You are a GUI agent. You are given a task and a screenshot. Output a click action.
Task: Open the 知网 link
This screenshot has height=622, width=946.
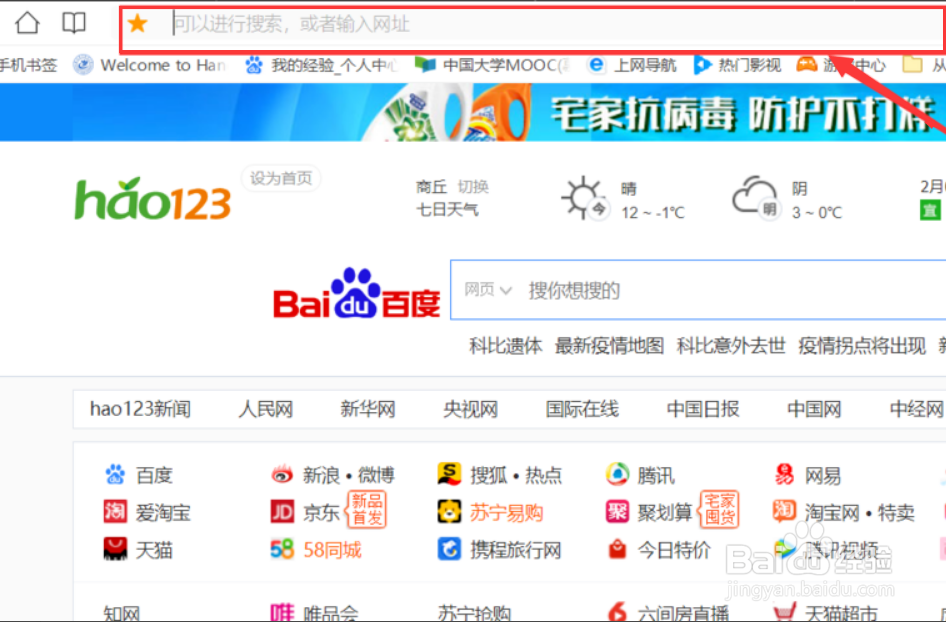(122, 613)
